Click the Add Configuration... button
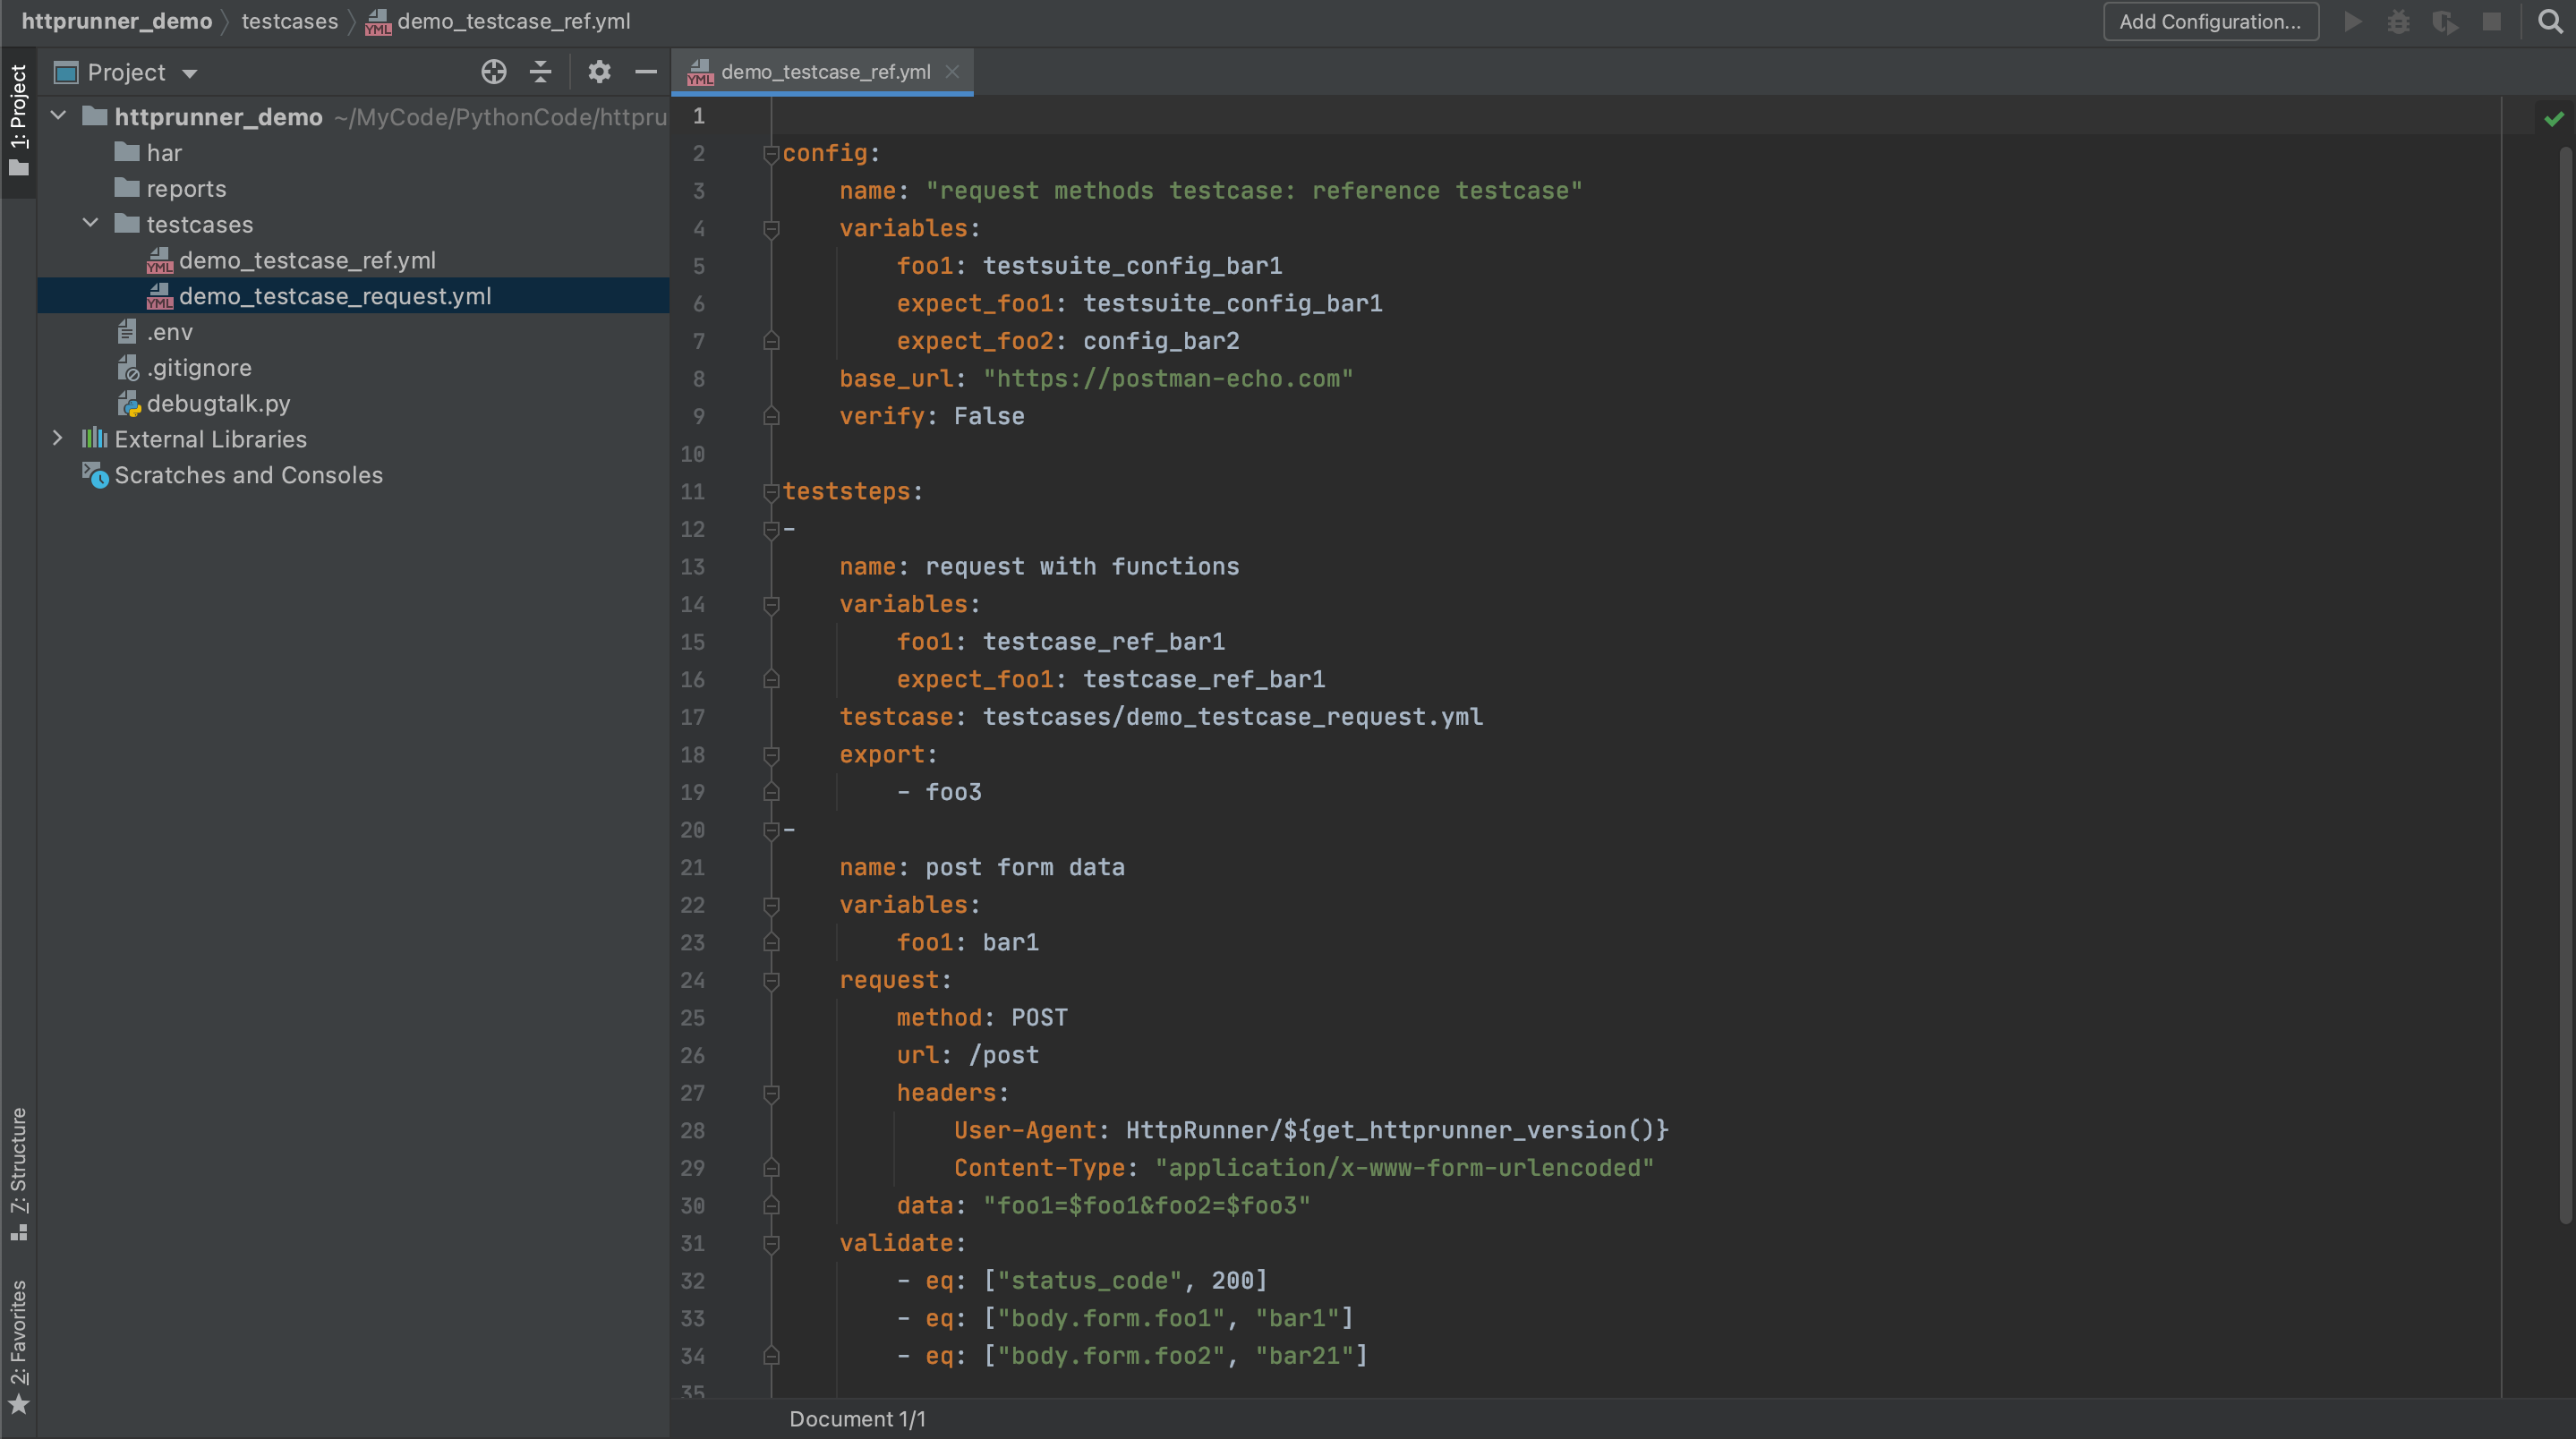Screen dimensions: 2576x1439 [2210, 21]
